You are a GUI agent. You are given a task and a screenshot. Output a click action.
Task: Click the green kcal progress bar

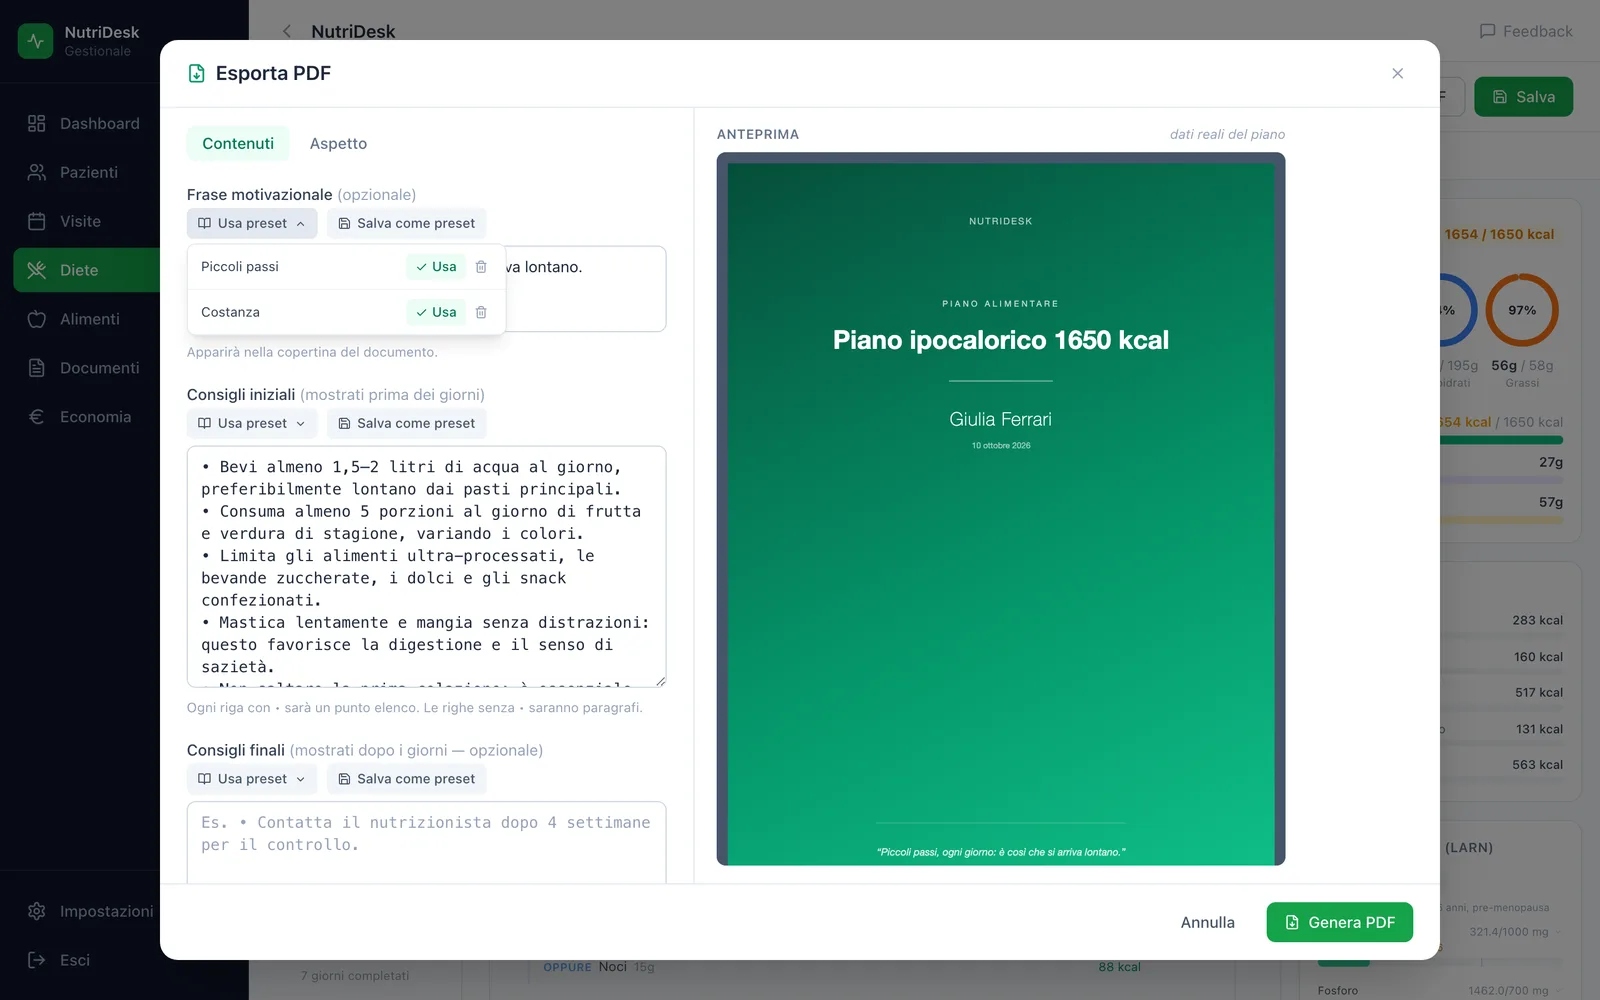pyautogui.click(x=1500, y=440)
